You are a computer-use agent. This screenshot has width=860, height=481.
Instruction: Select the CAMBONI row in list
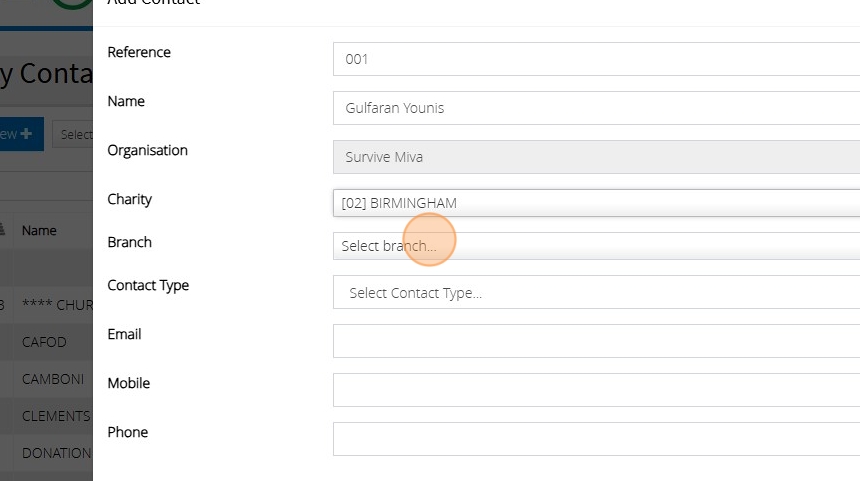tap(50, 379)
